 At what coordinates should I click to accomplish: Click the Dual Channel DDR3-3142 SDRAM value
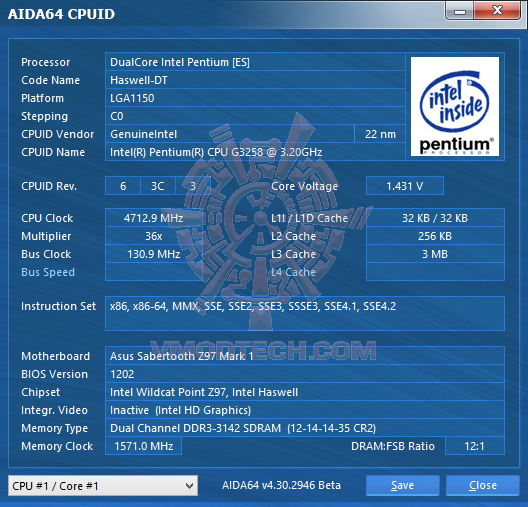pyautogui.click(x=305, y=428)
